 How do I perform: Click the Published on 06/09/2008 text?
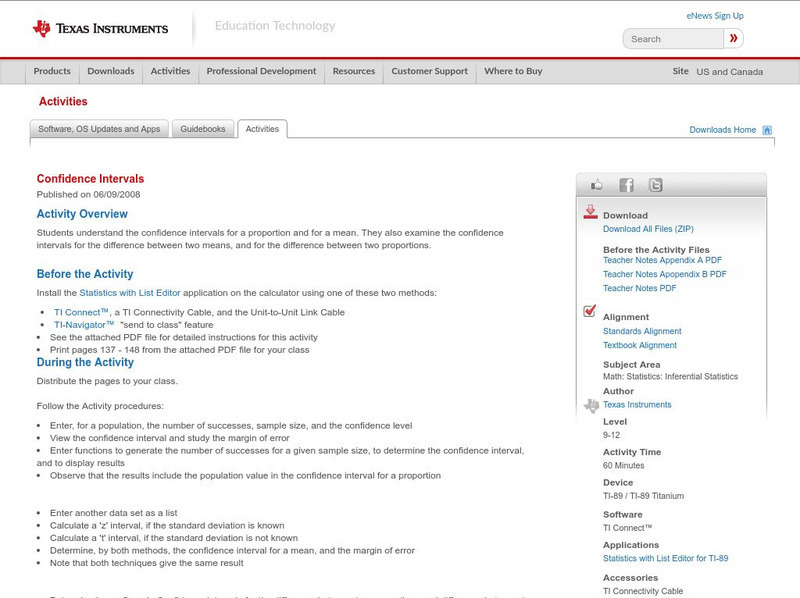pyautogui.click(x=88, y=194)
